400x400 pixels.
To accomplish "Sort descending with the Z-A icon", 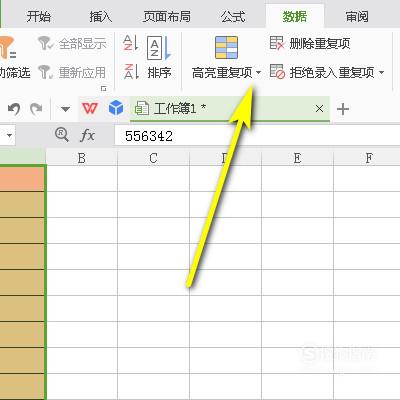I will pyautogui.click(x=131, y=71).
